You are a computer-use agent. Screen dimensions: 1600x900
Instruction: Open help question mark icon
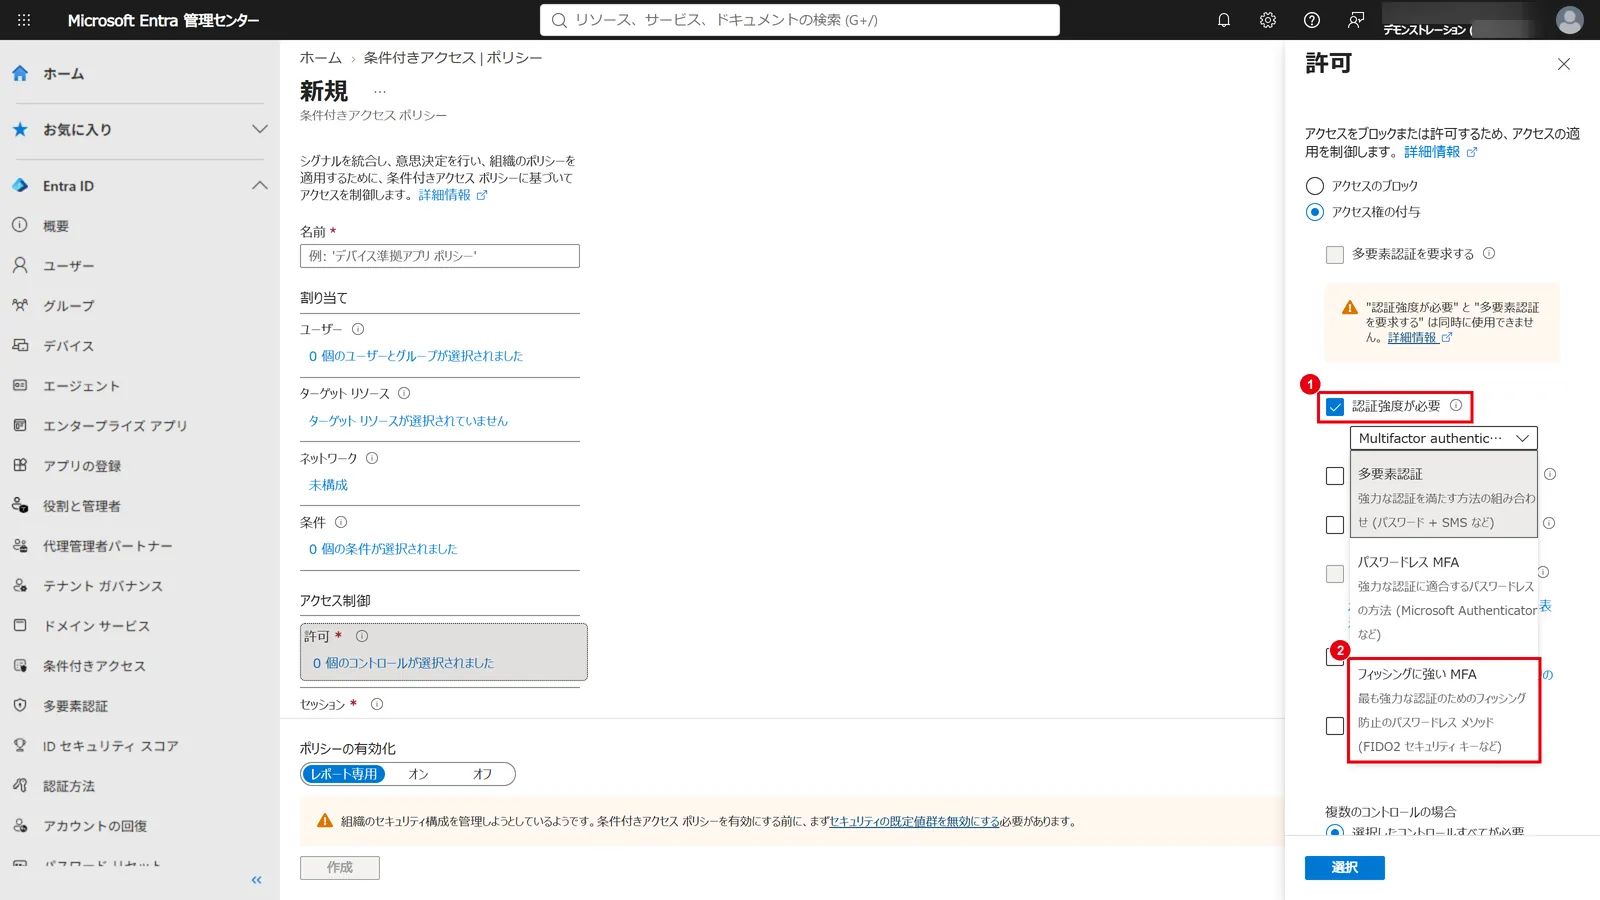click(1312, 20)
